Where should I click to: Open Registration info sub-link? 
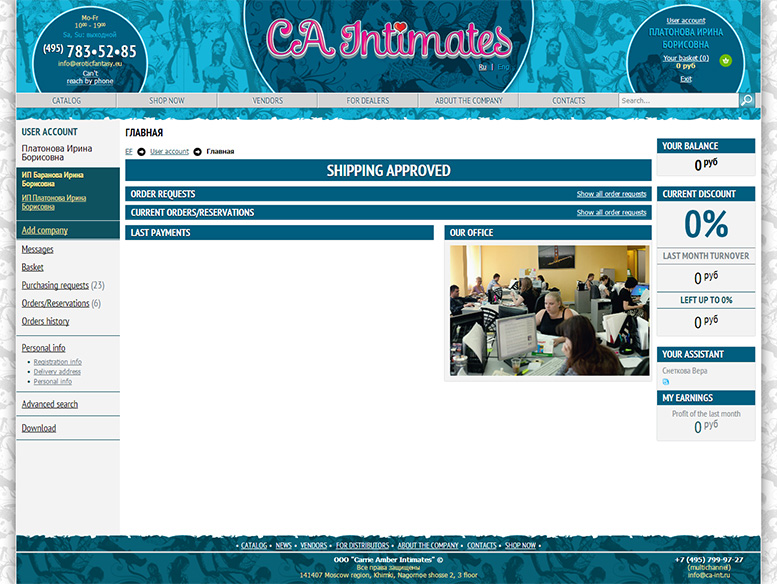coord(57,362)
